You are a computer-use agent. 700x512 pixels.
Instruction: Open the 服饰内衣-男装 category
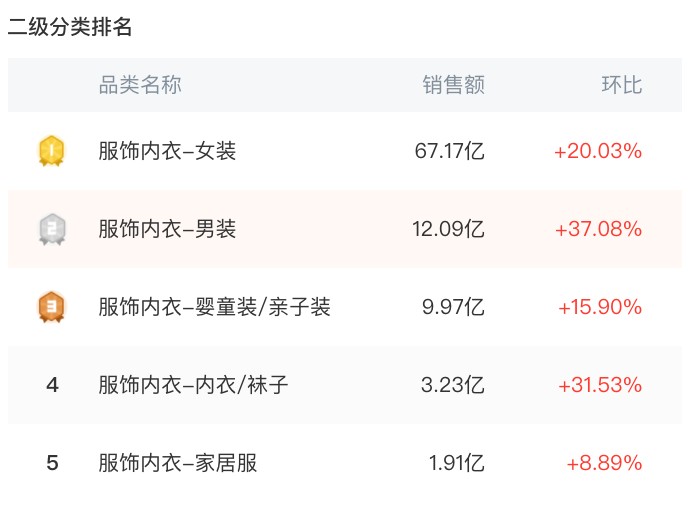tap(167, 229)
